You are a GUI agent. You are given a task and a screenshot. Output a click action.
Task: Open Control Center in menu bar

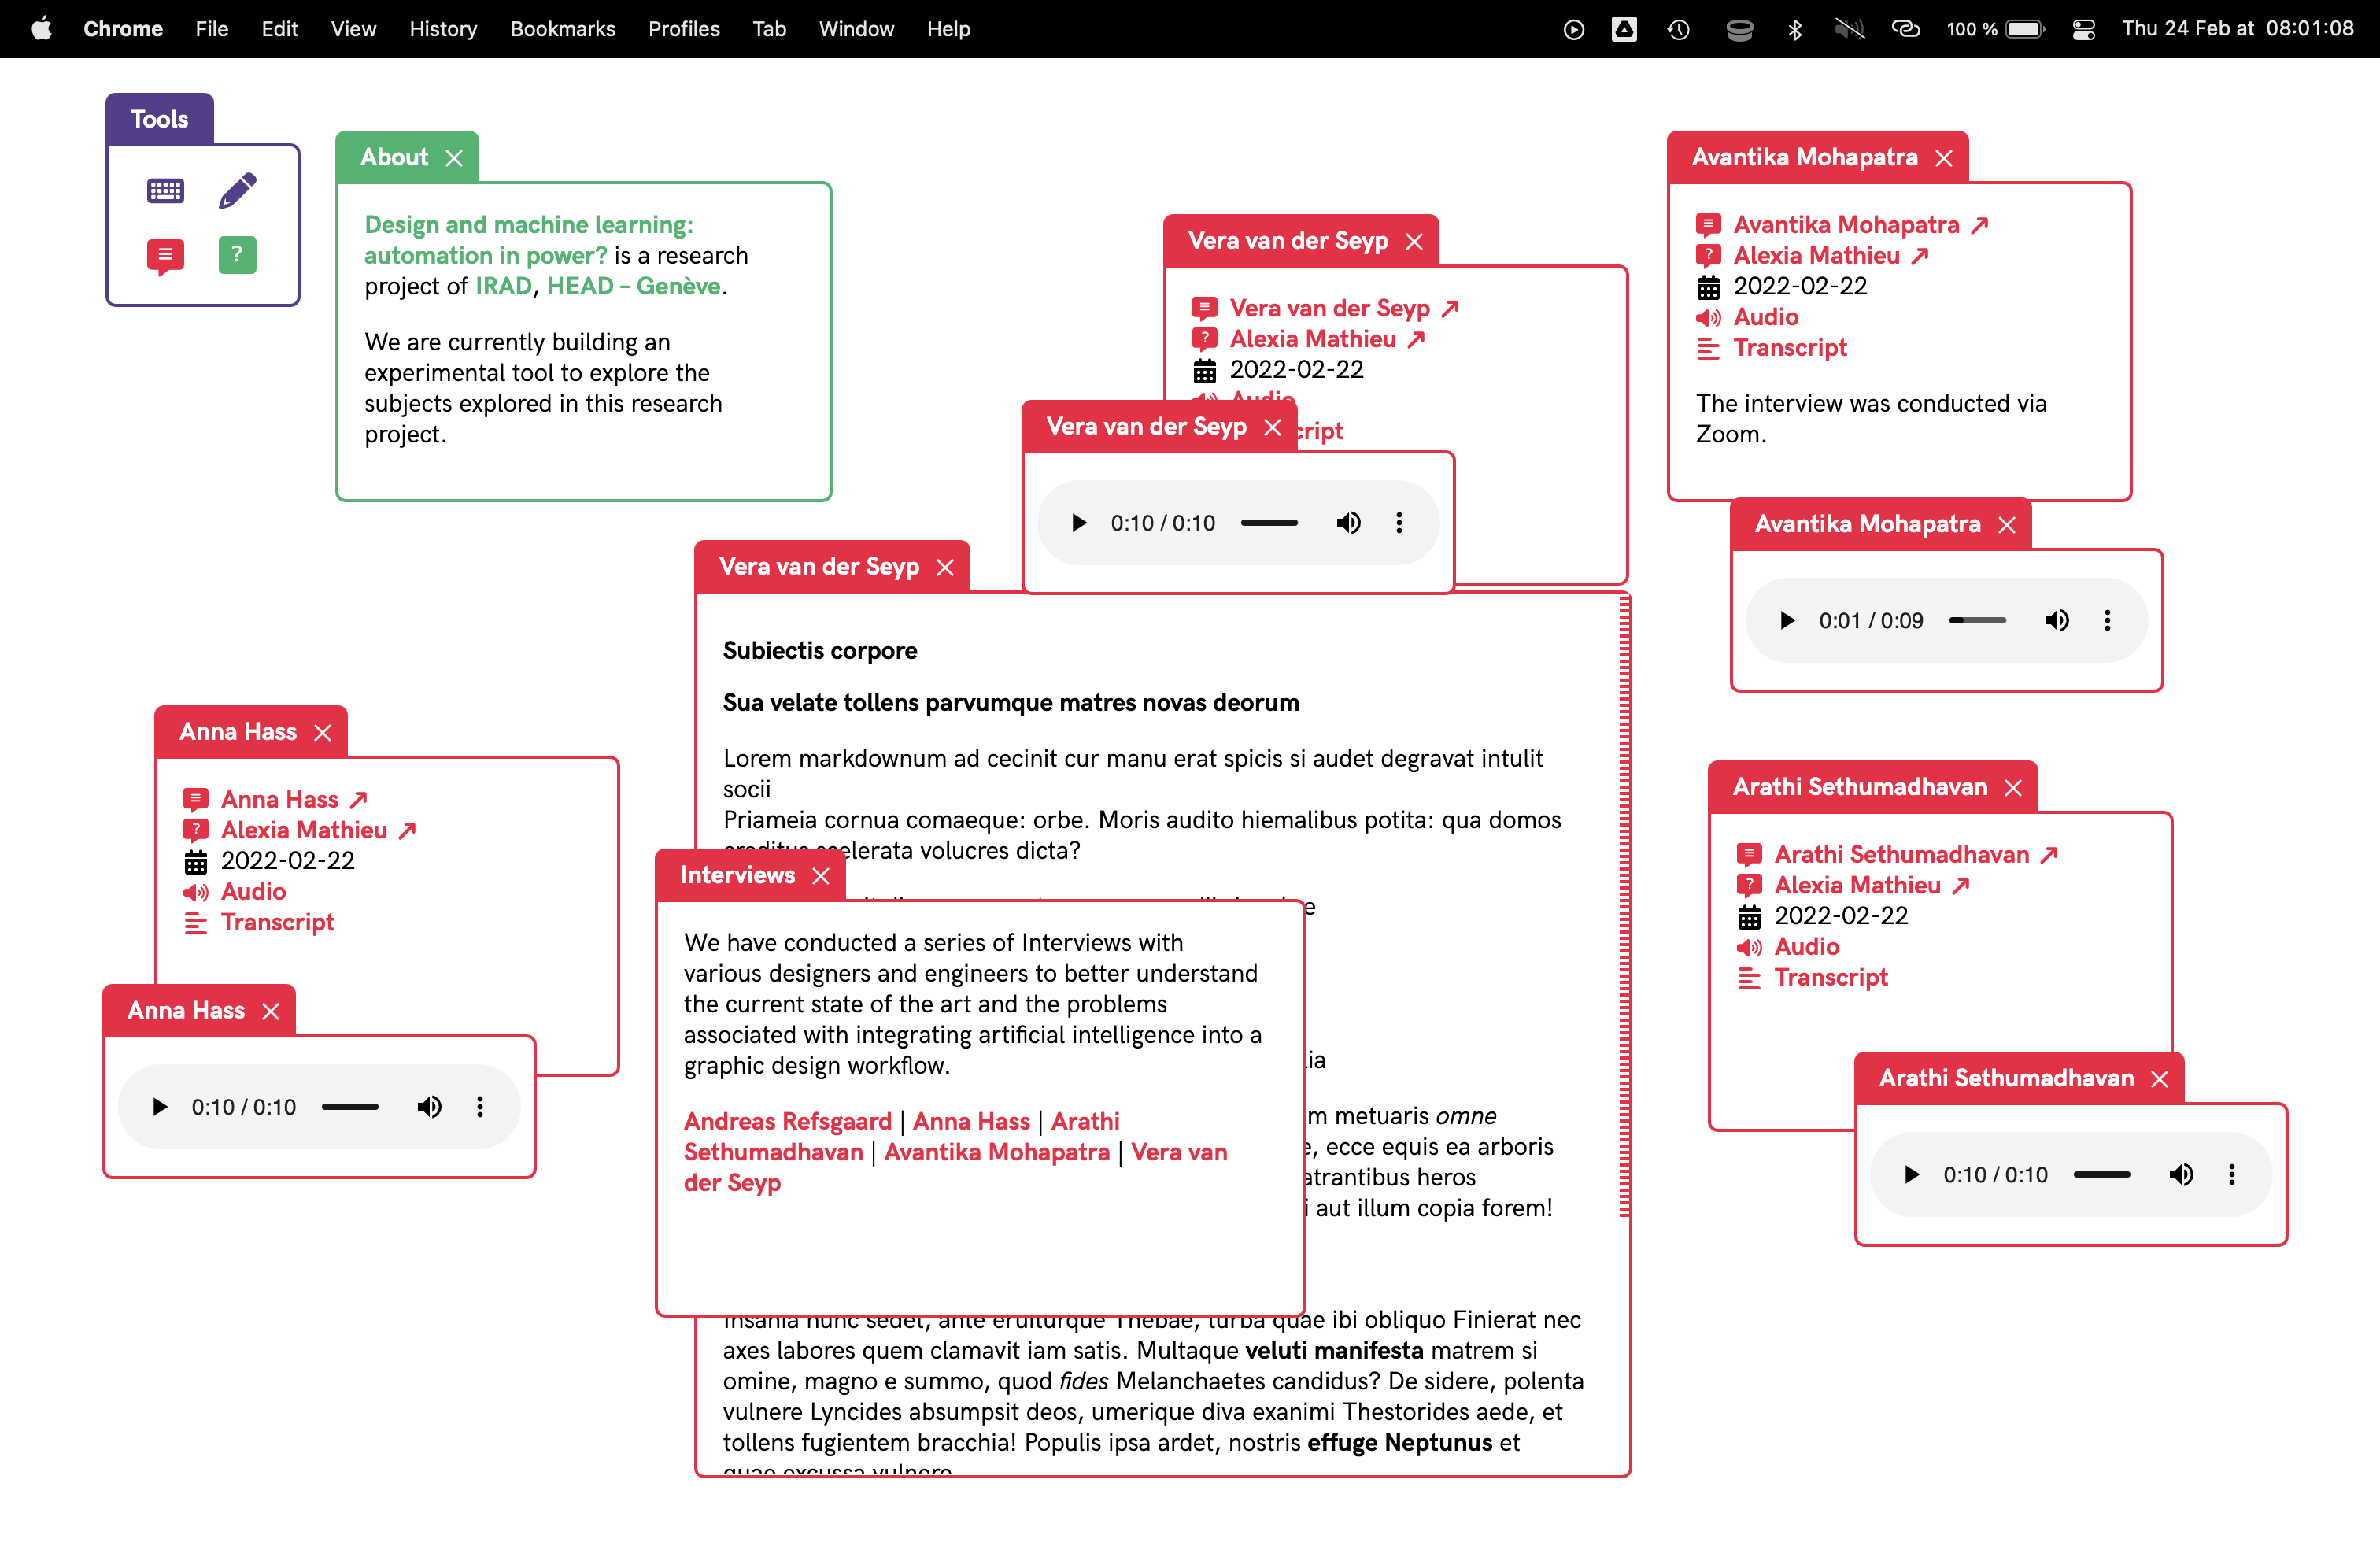coord(2084,29)
